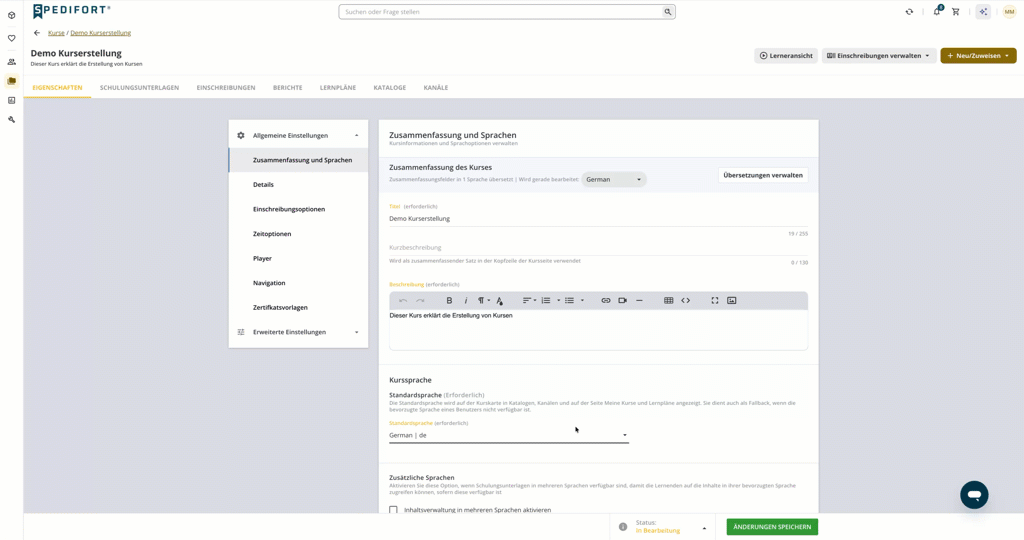Click the undo icon in the editor toolbar
Viewport: 1024px width, 540px height.
403,300
